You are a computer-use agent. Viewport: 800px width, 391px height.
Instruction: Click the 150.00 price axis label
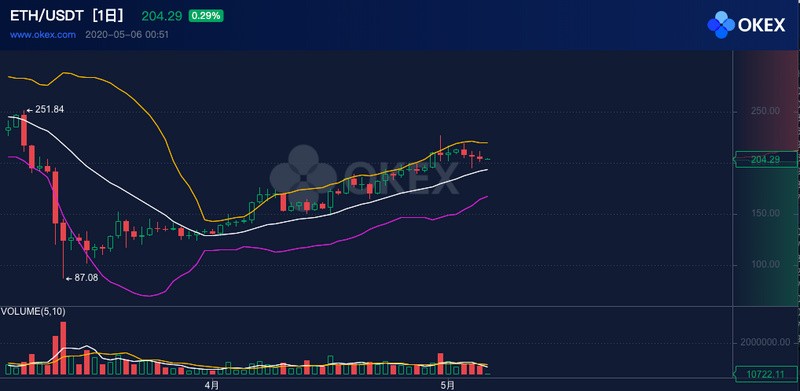765,213
